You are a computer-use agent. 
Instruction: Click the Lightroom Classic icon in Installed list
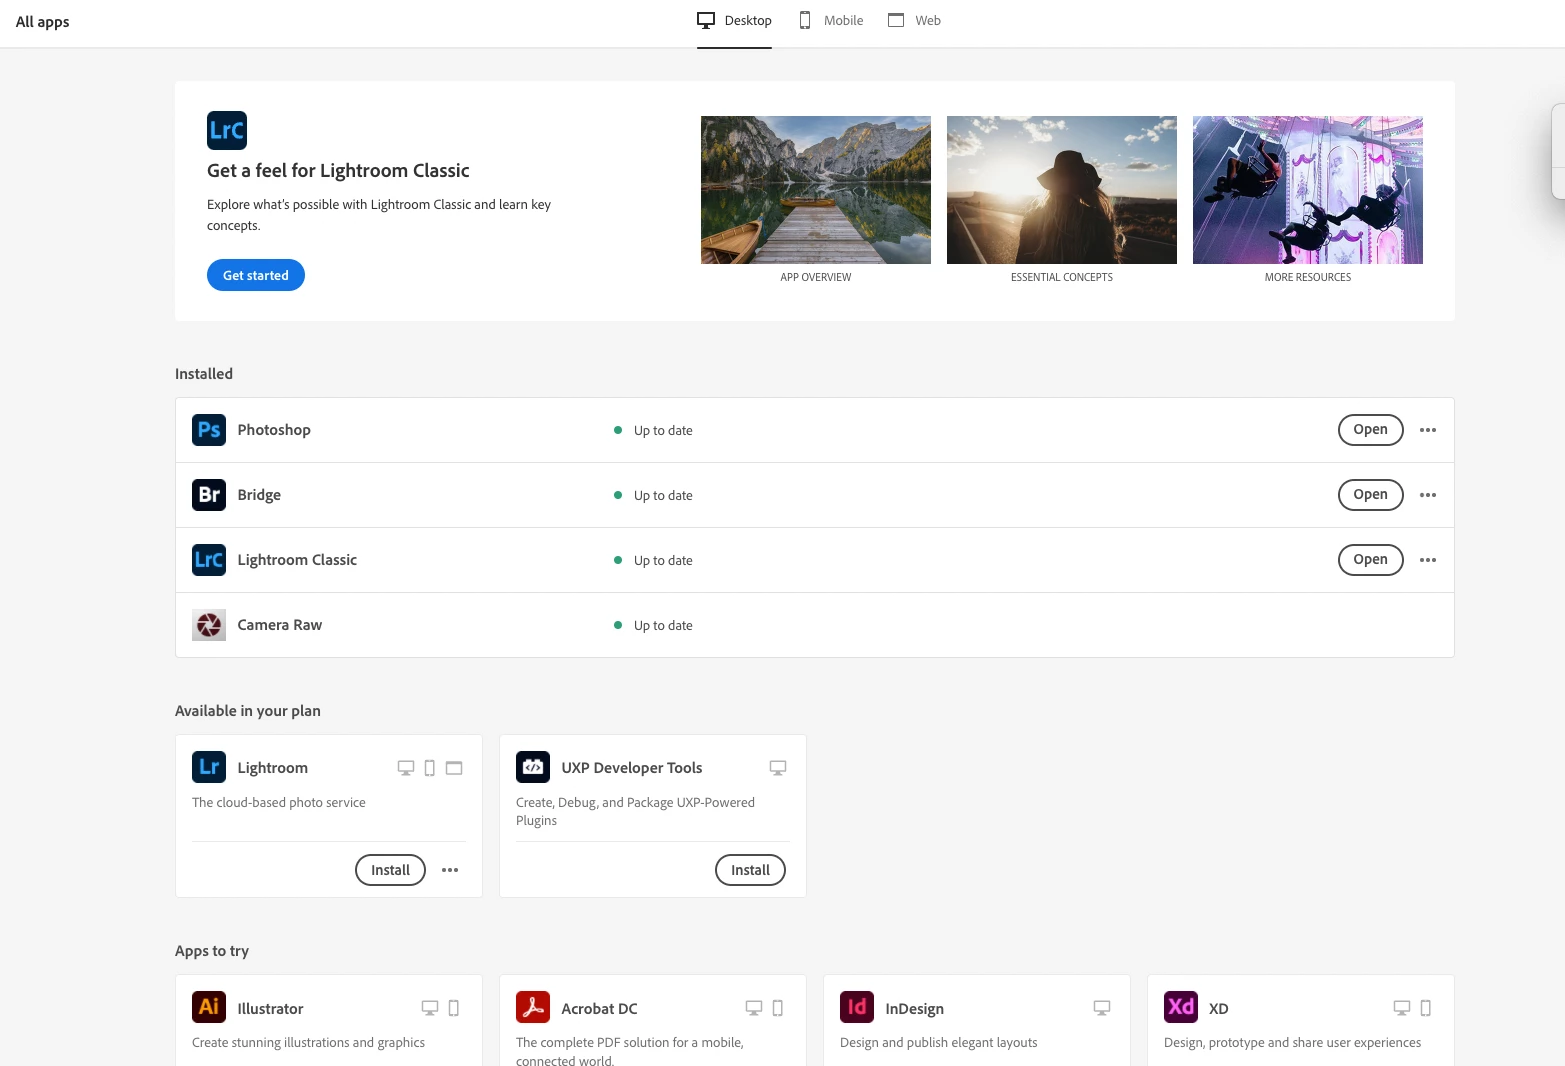[x=209, y=560]
